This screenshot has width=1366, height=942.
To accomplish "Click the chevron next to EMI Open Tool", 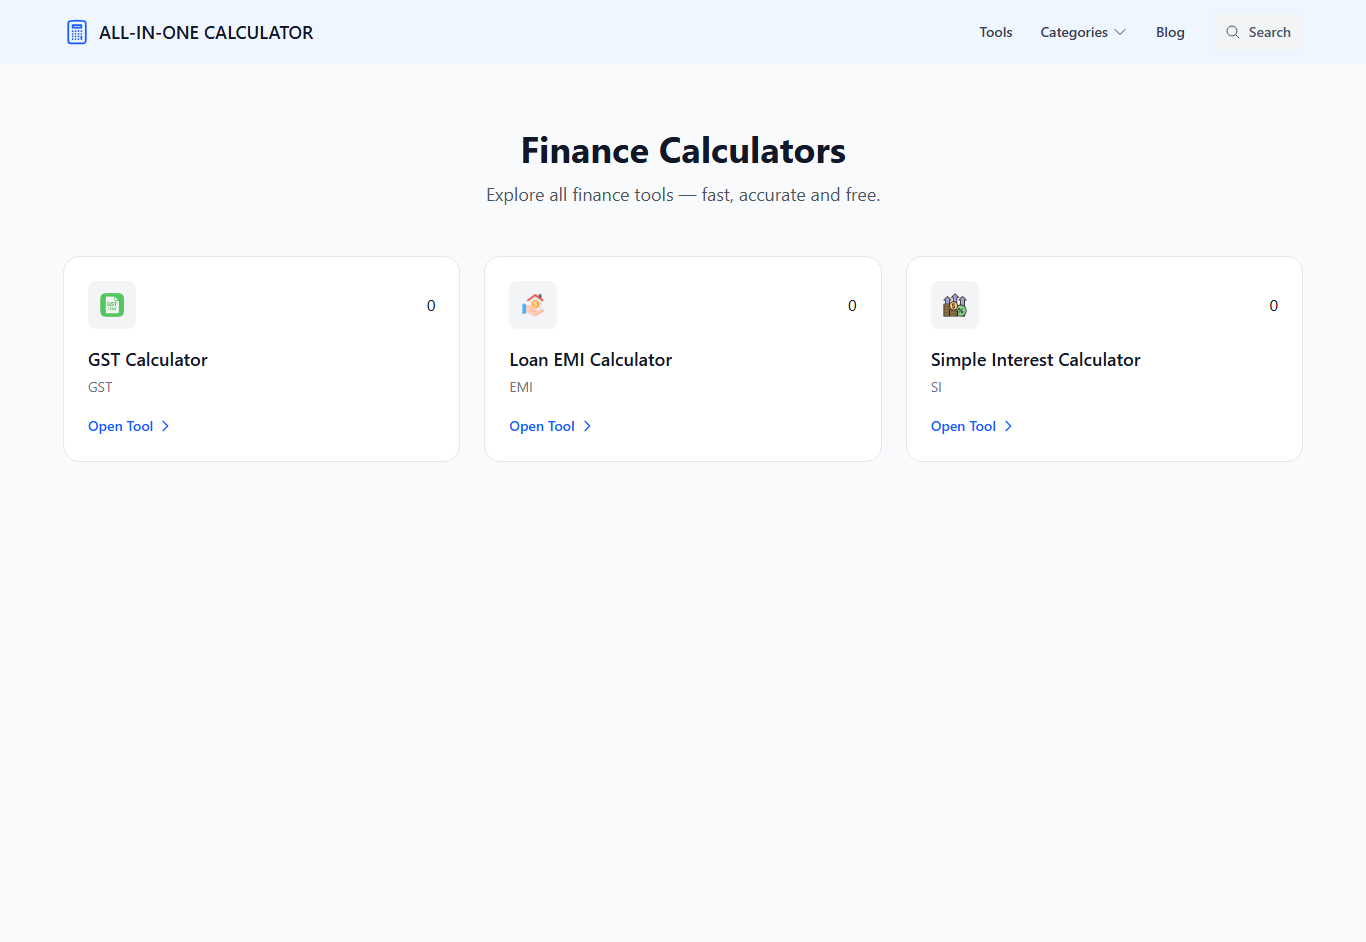I will (x=587, y=426).
